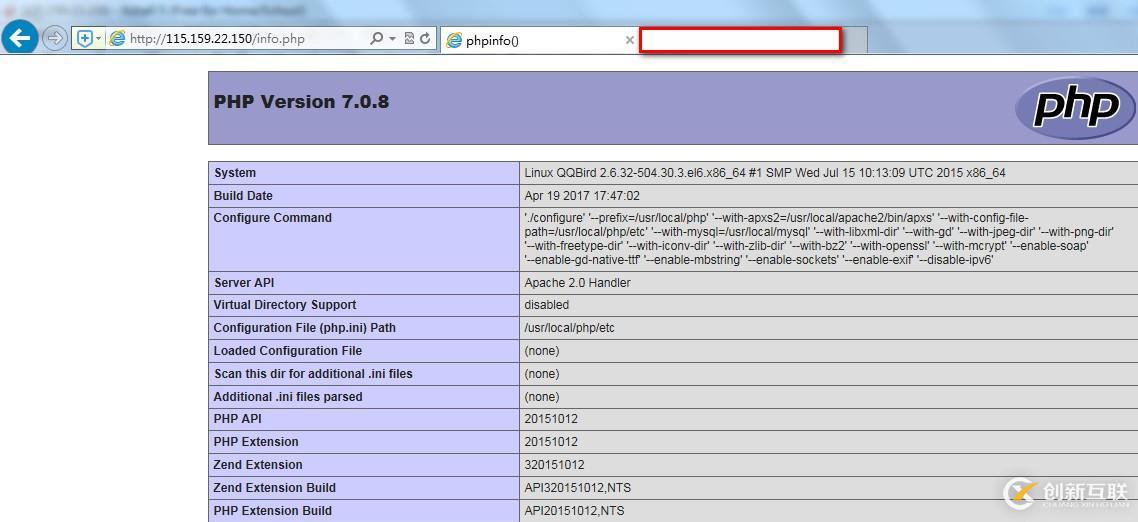Click the '/usr/local/php/etc' path value
The height and width of the screenshot is (522, 1138).
pos(569,327)
